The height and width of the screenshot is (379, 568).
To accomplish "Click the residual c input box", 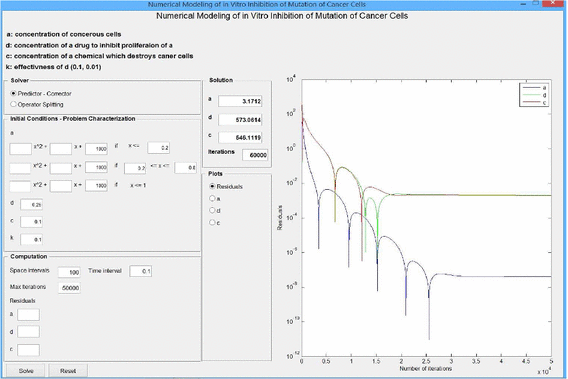I will [x=28, y=350].
